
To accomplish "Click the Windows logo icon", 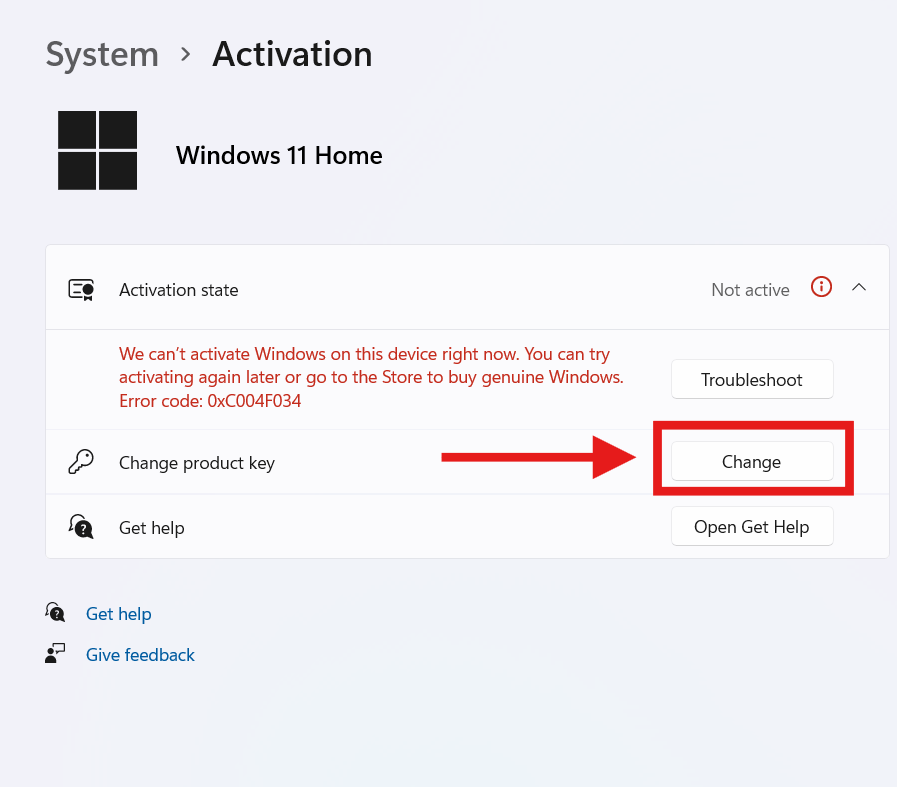I will pyautogui.click(x=97, y=150).
